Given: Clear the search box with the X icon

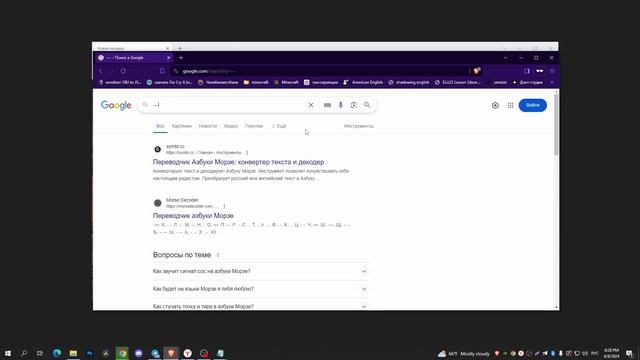Looking at the screenshot, I should pos(311,105).
